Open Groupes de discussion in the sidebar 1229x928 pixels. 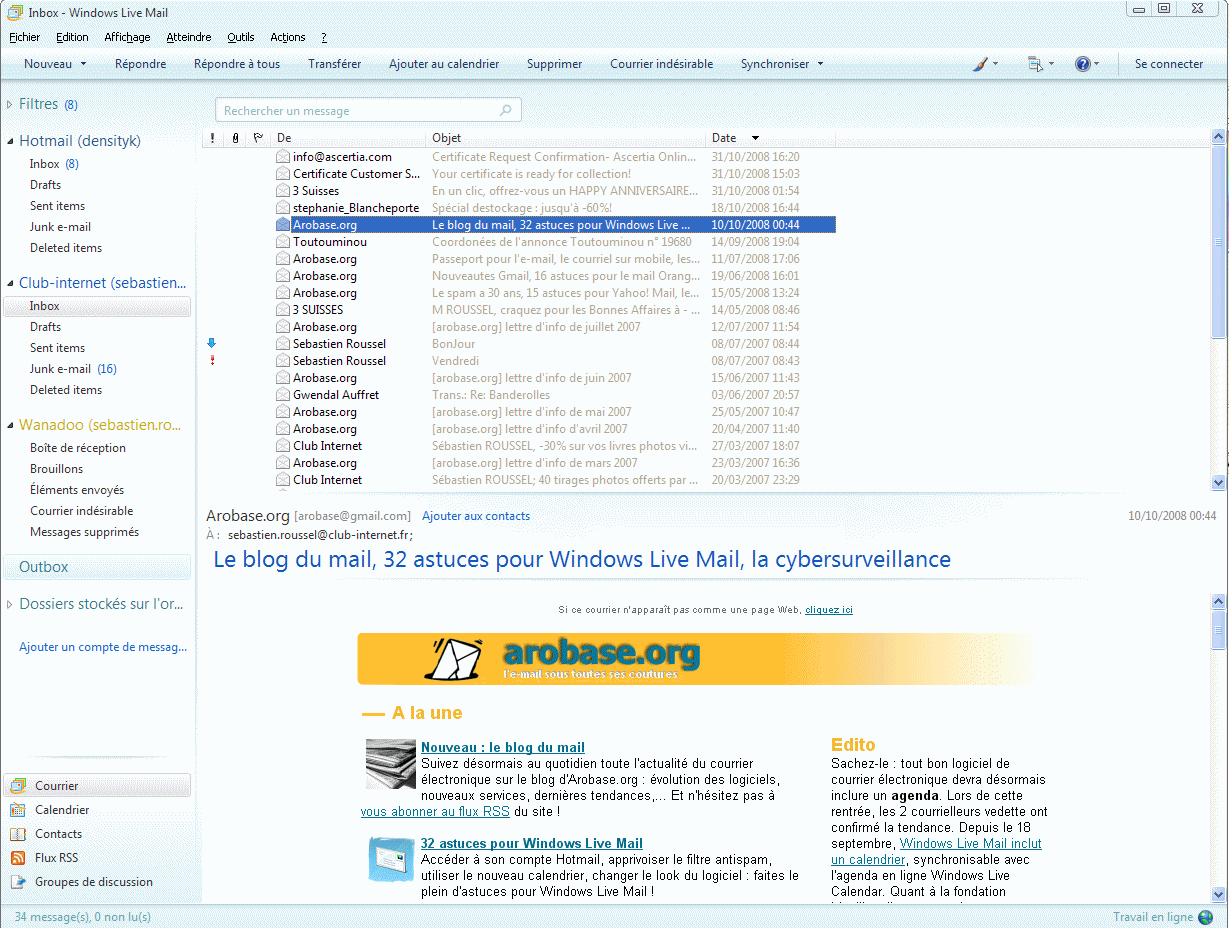click(x=94, y=882)
